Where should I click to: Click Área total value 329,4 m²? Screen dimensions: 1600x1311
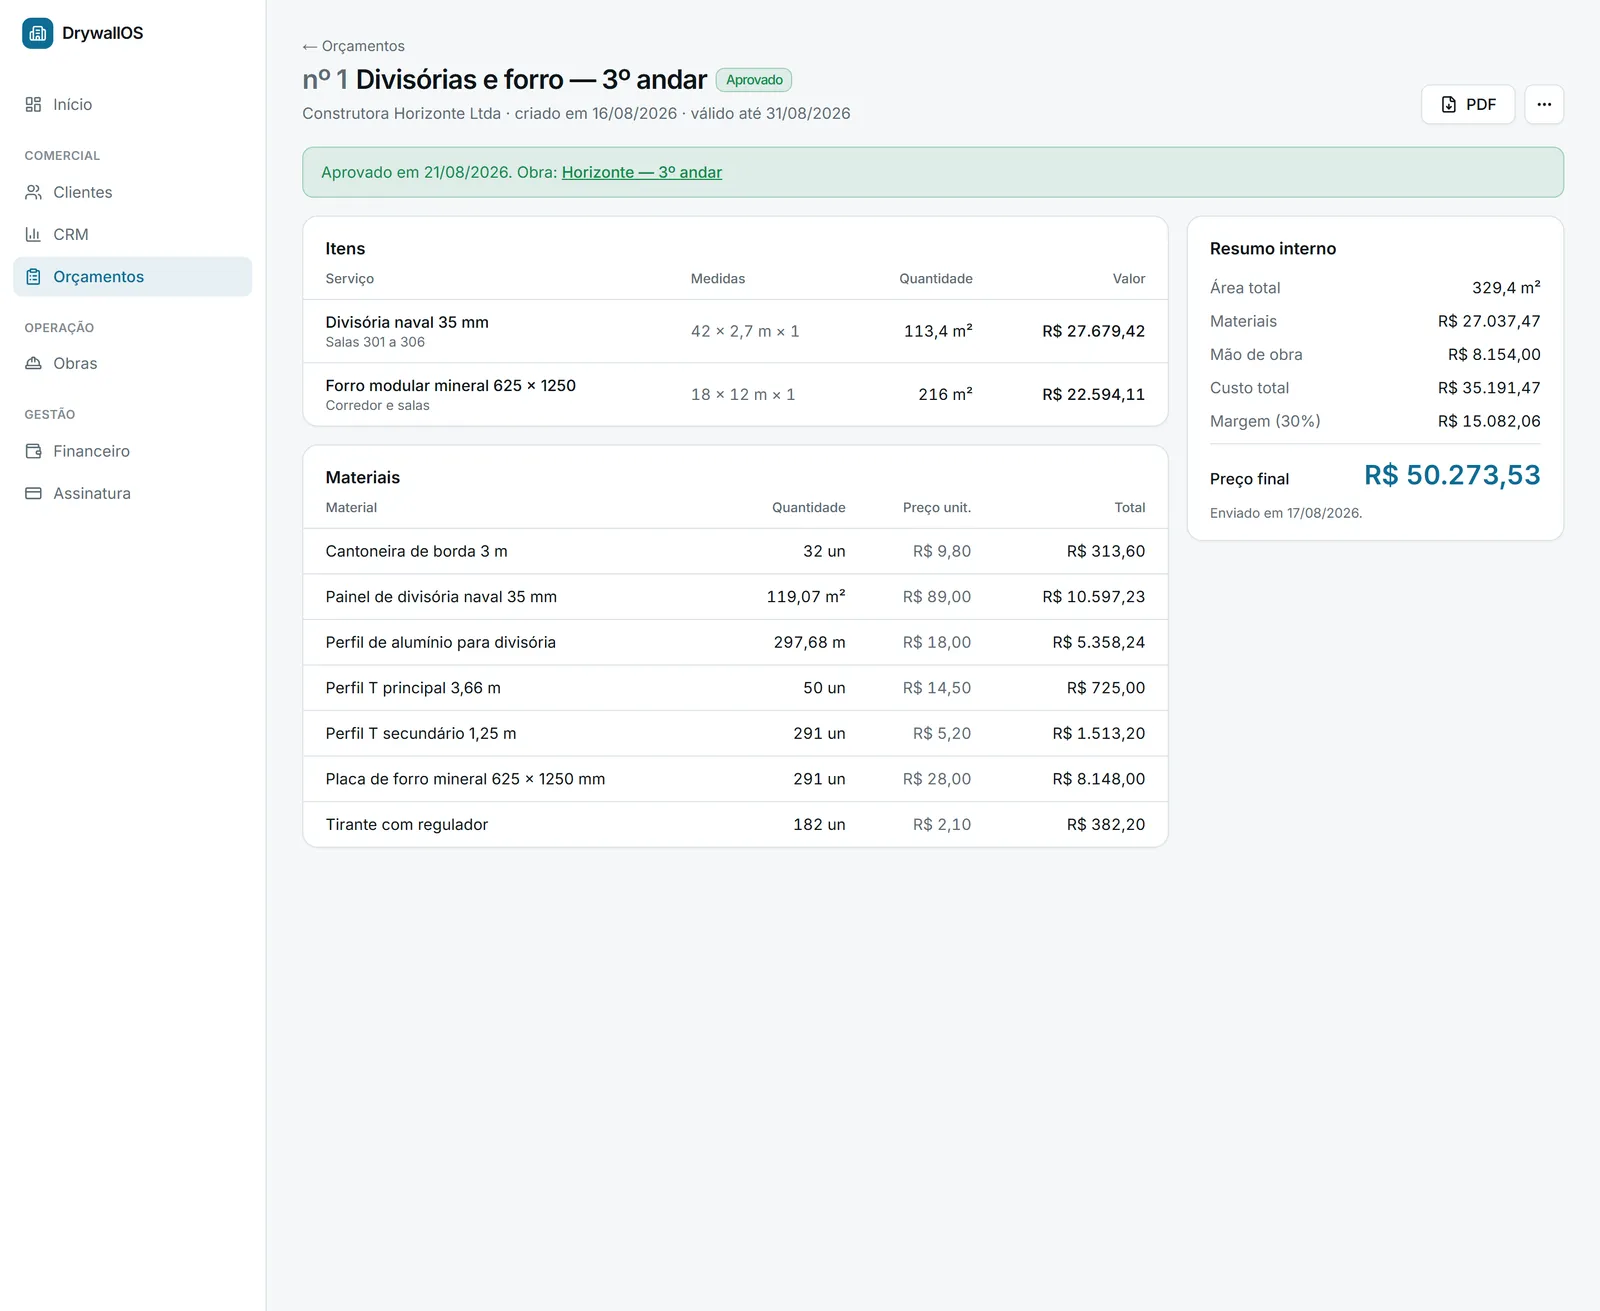(x=1506, y=288)
